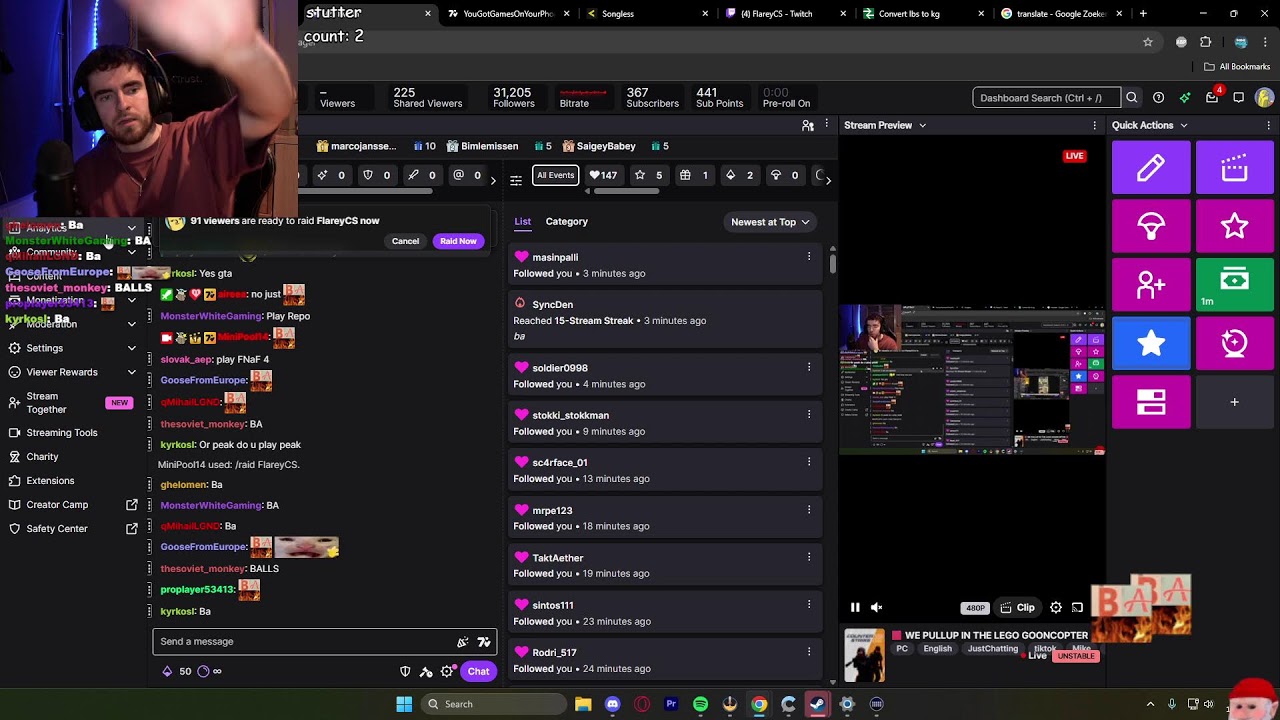The image size is (1280, 720).
Task: Open Extensions in sidebar
Action: (50, 480)
